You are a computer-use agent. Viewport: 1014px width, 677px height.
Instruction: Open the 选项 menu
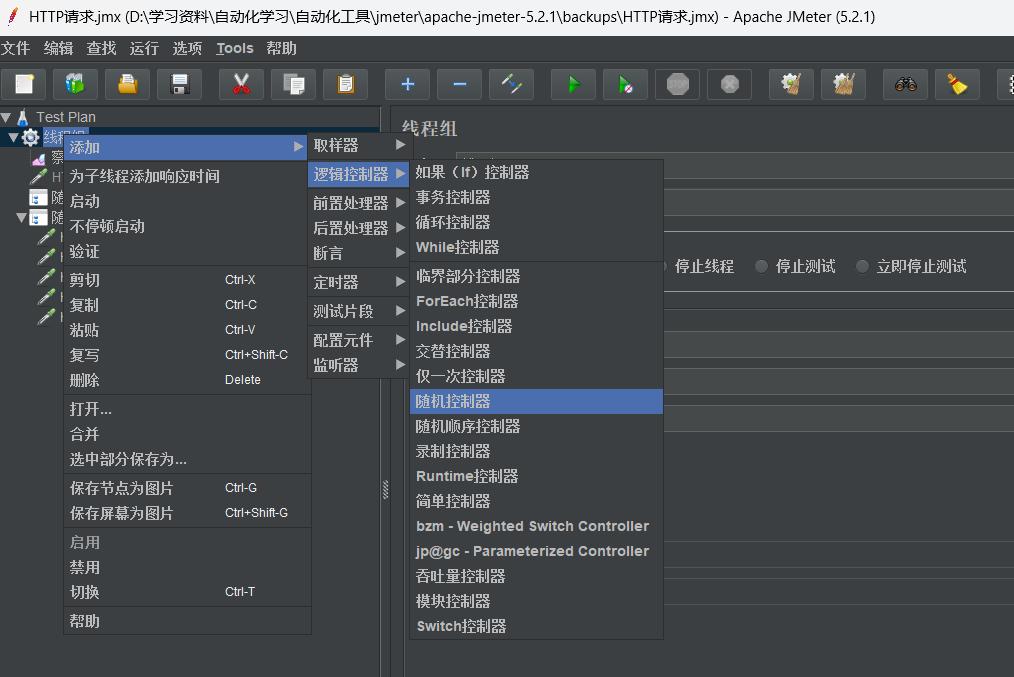188,48
